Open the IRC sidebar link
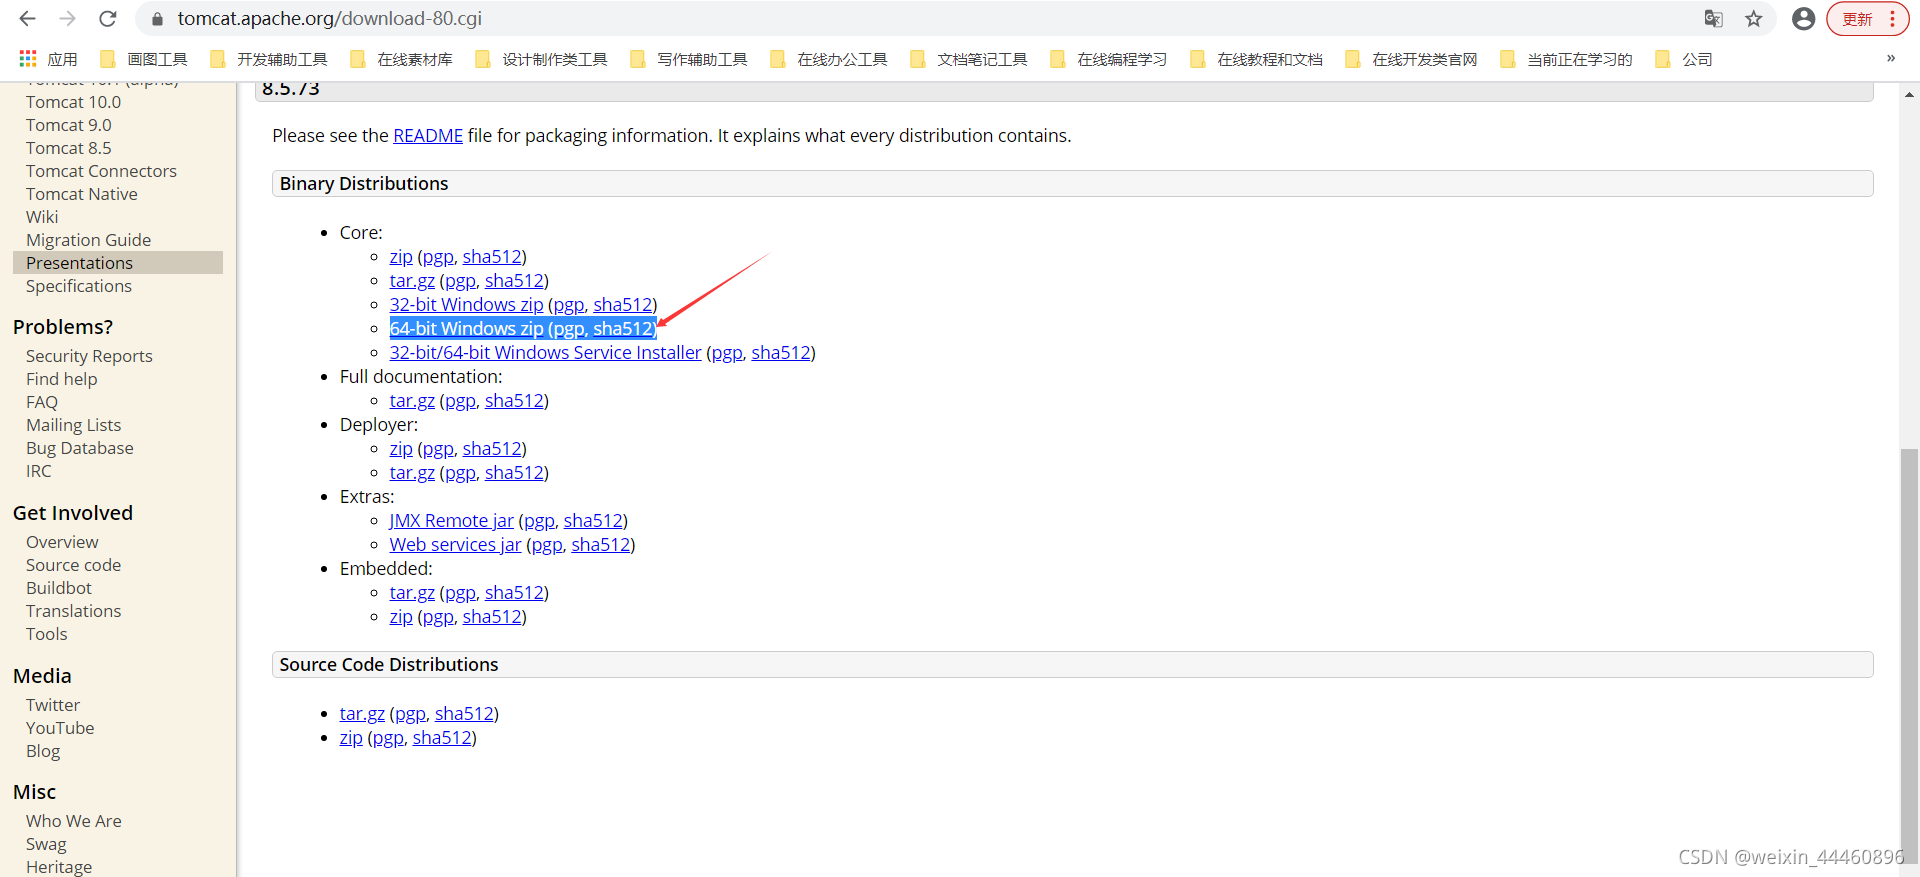Image resolution: width=1920 pixels, height=877 pixels. [38, 471]
